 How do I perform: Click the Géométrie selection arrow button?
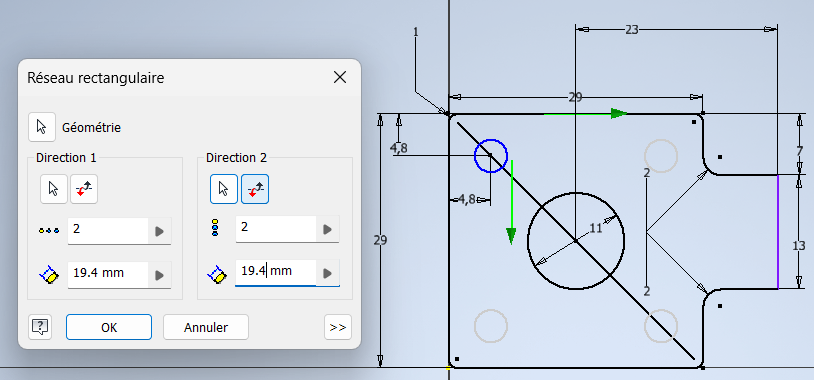coord(42,127)
